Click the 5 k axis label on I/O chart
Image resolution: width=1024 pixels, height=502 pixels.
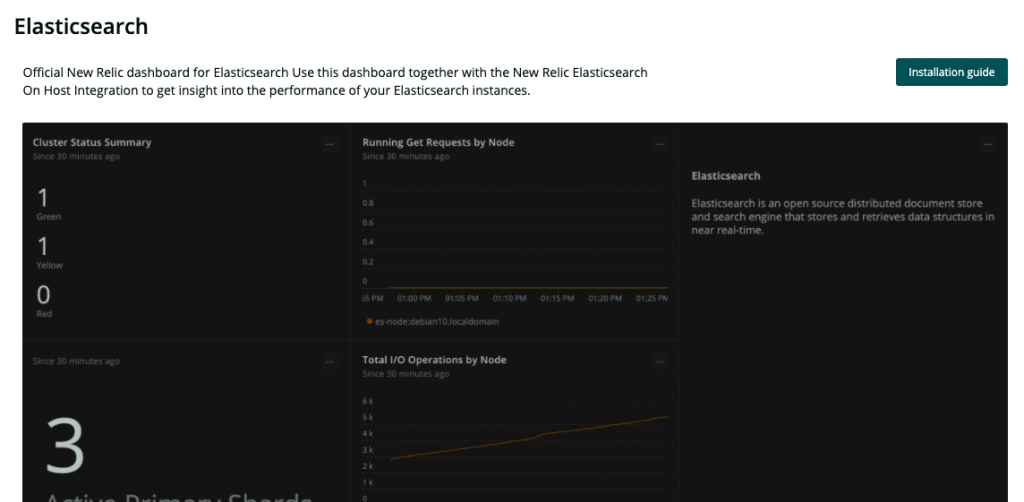[x=368, y=417]
